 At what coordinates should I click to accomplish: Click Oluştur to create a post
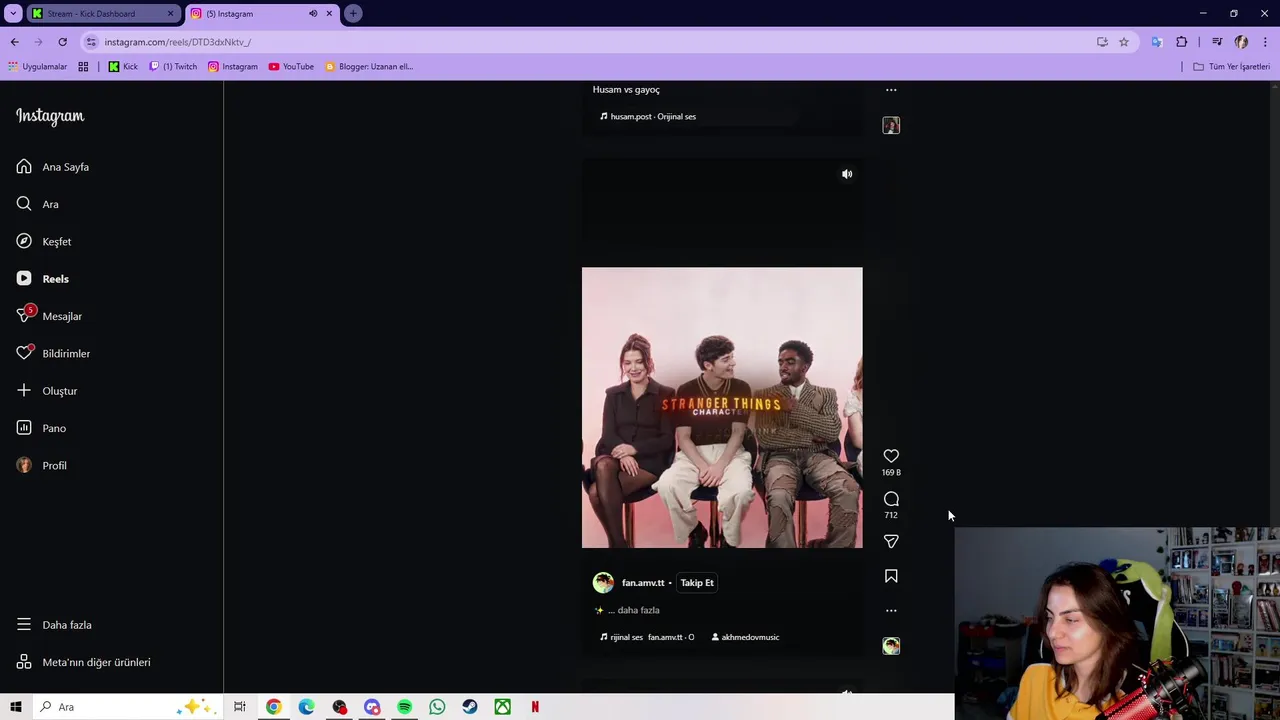pyautogui.click(x=47, y=391)
